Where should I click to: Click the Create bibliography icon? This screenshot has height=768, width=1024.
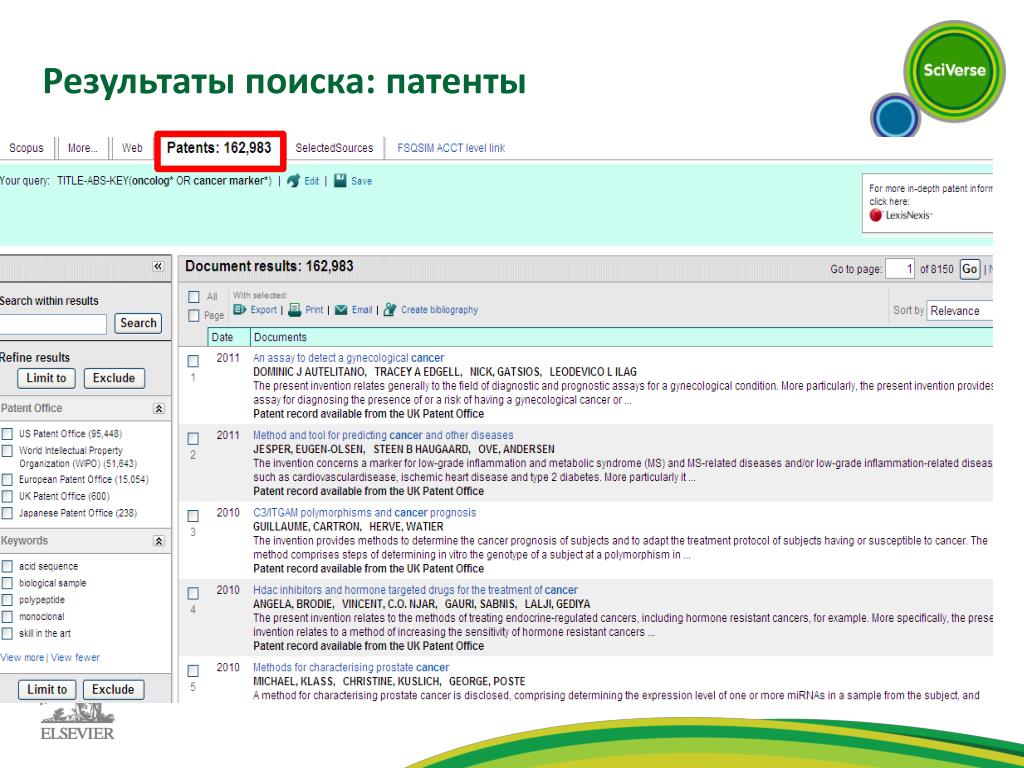tap(390, 310)
